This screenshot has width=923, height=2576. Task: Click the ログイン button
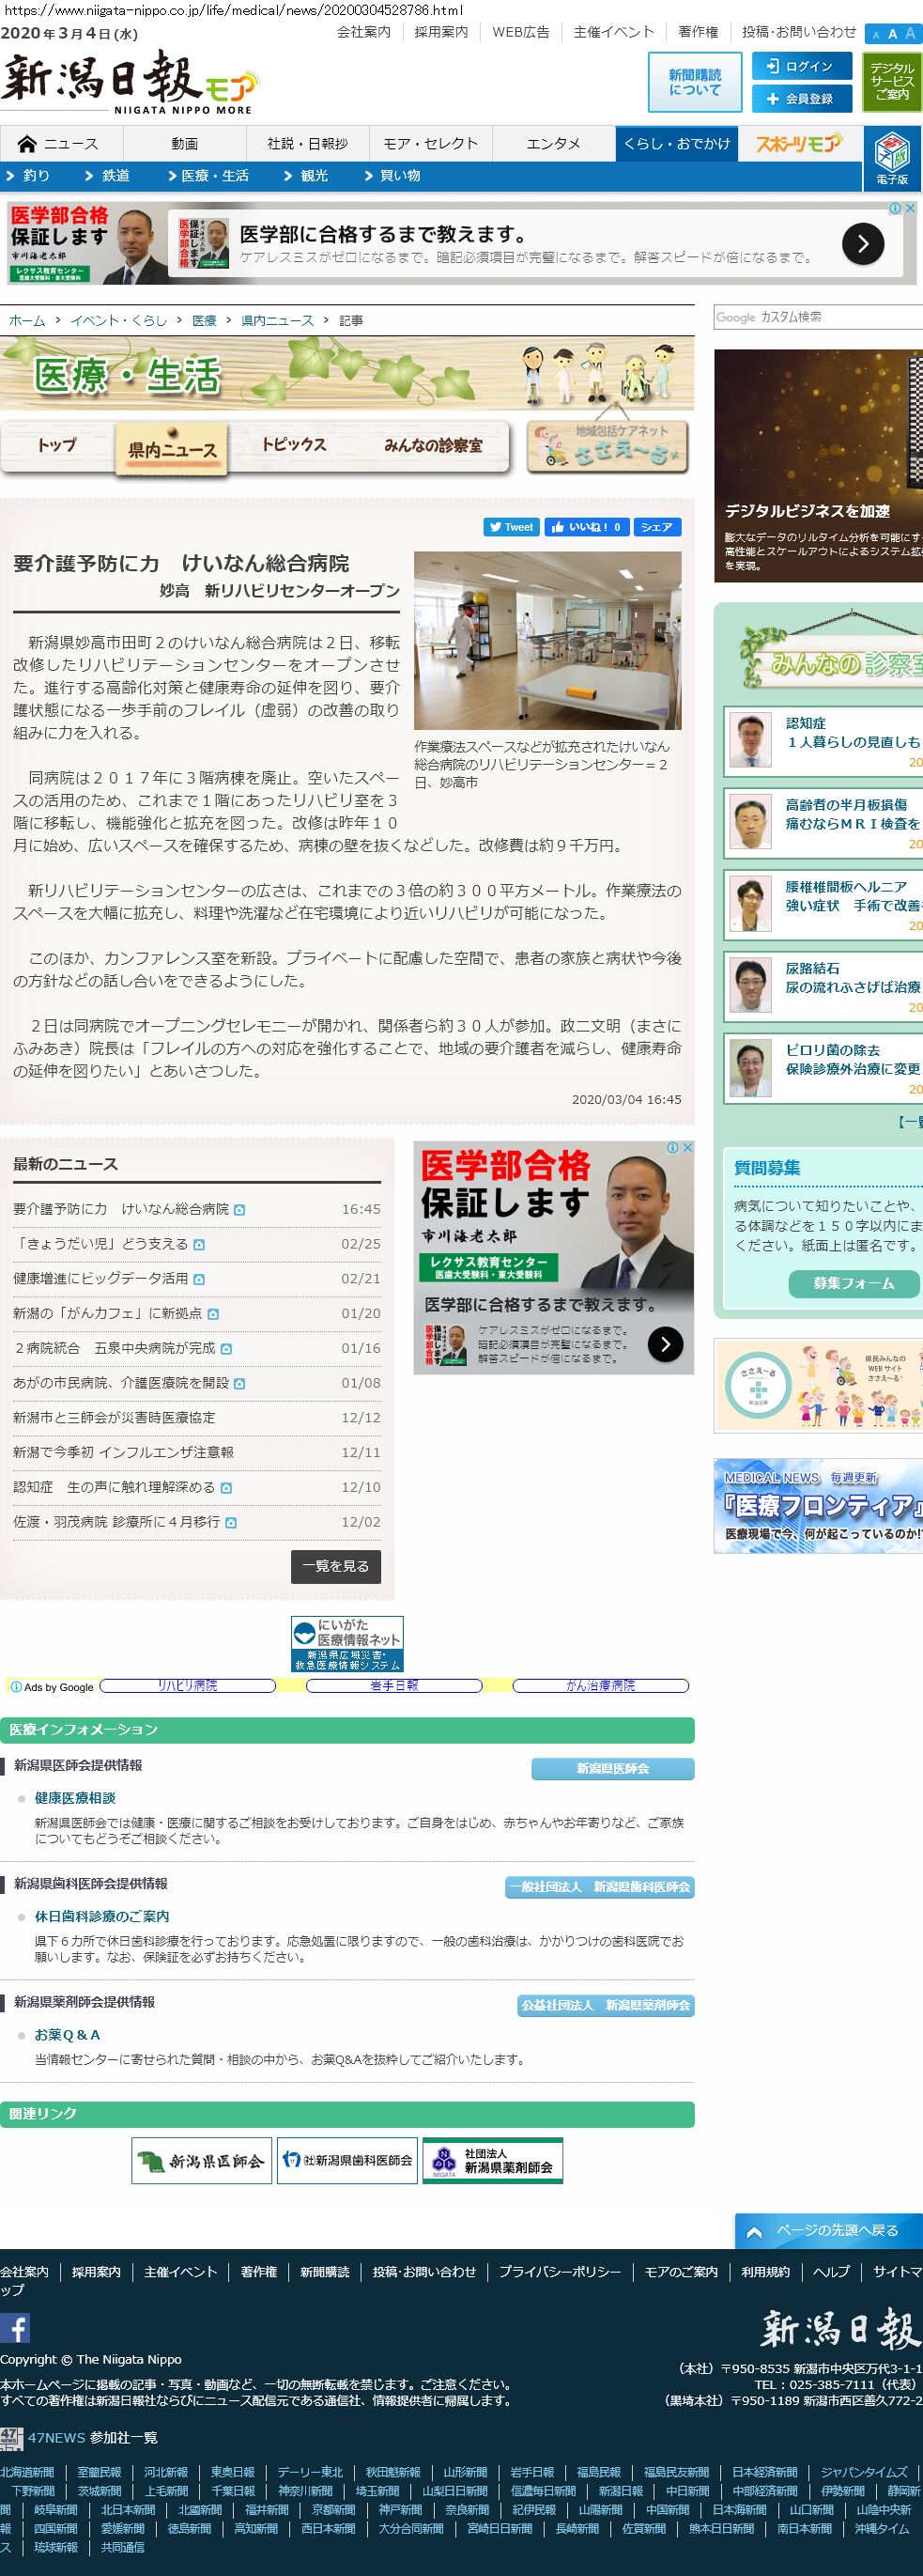click(801, 67)
